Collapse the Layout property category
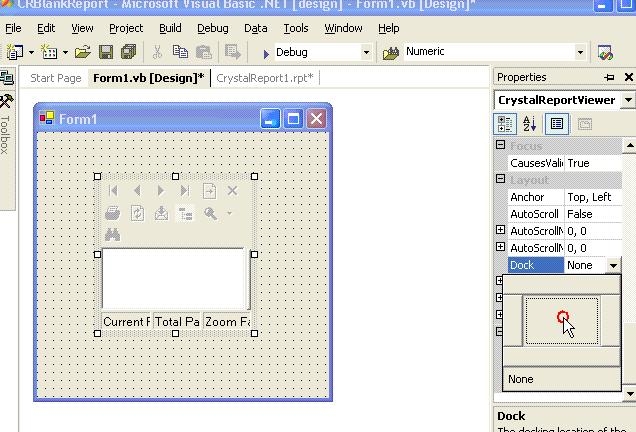This screenshot has width=636, height=432. 501,180
